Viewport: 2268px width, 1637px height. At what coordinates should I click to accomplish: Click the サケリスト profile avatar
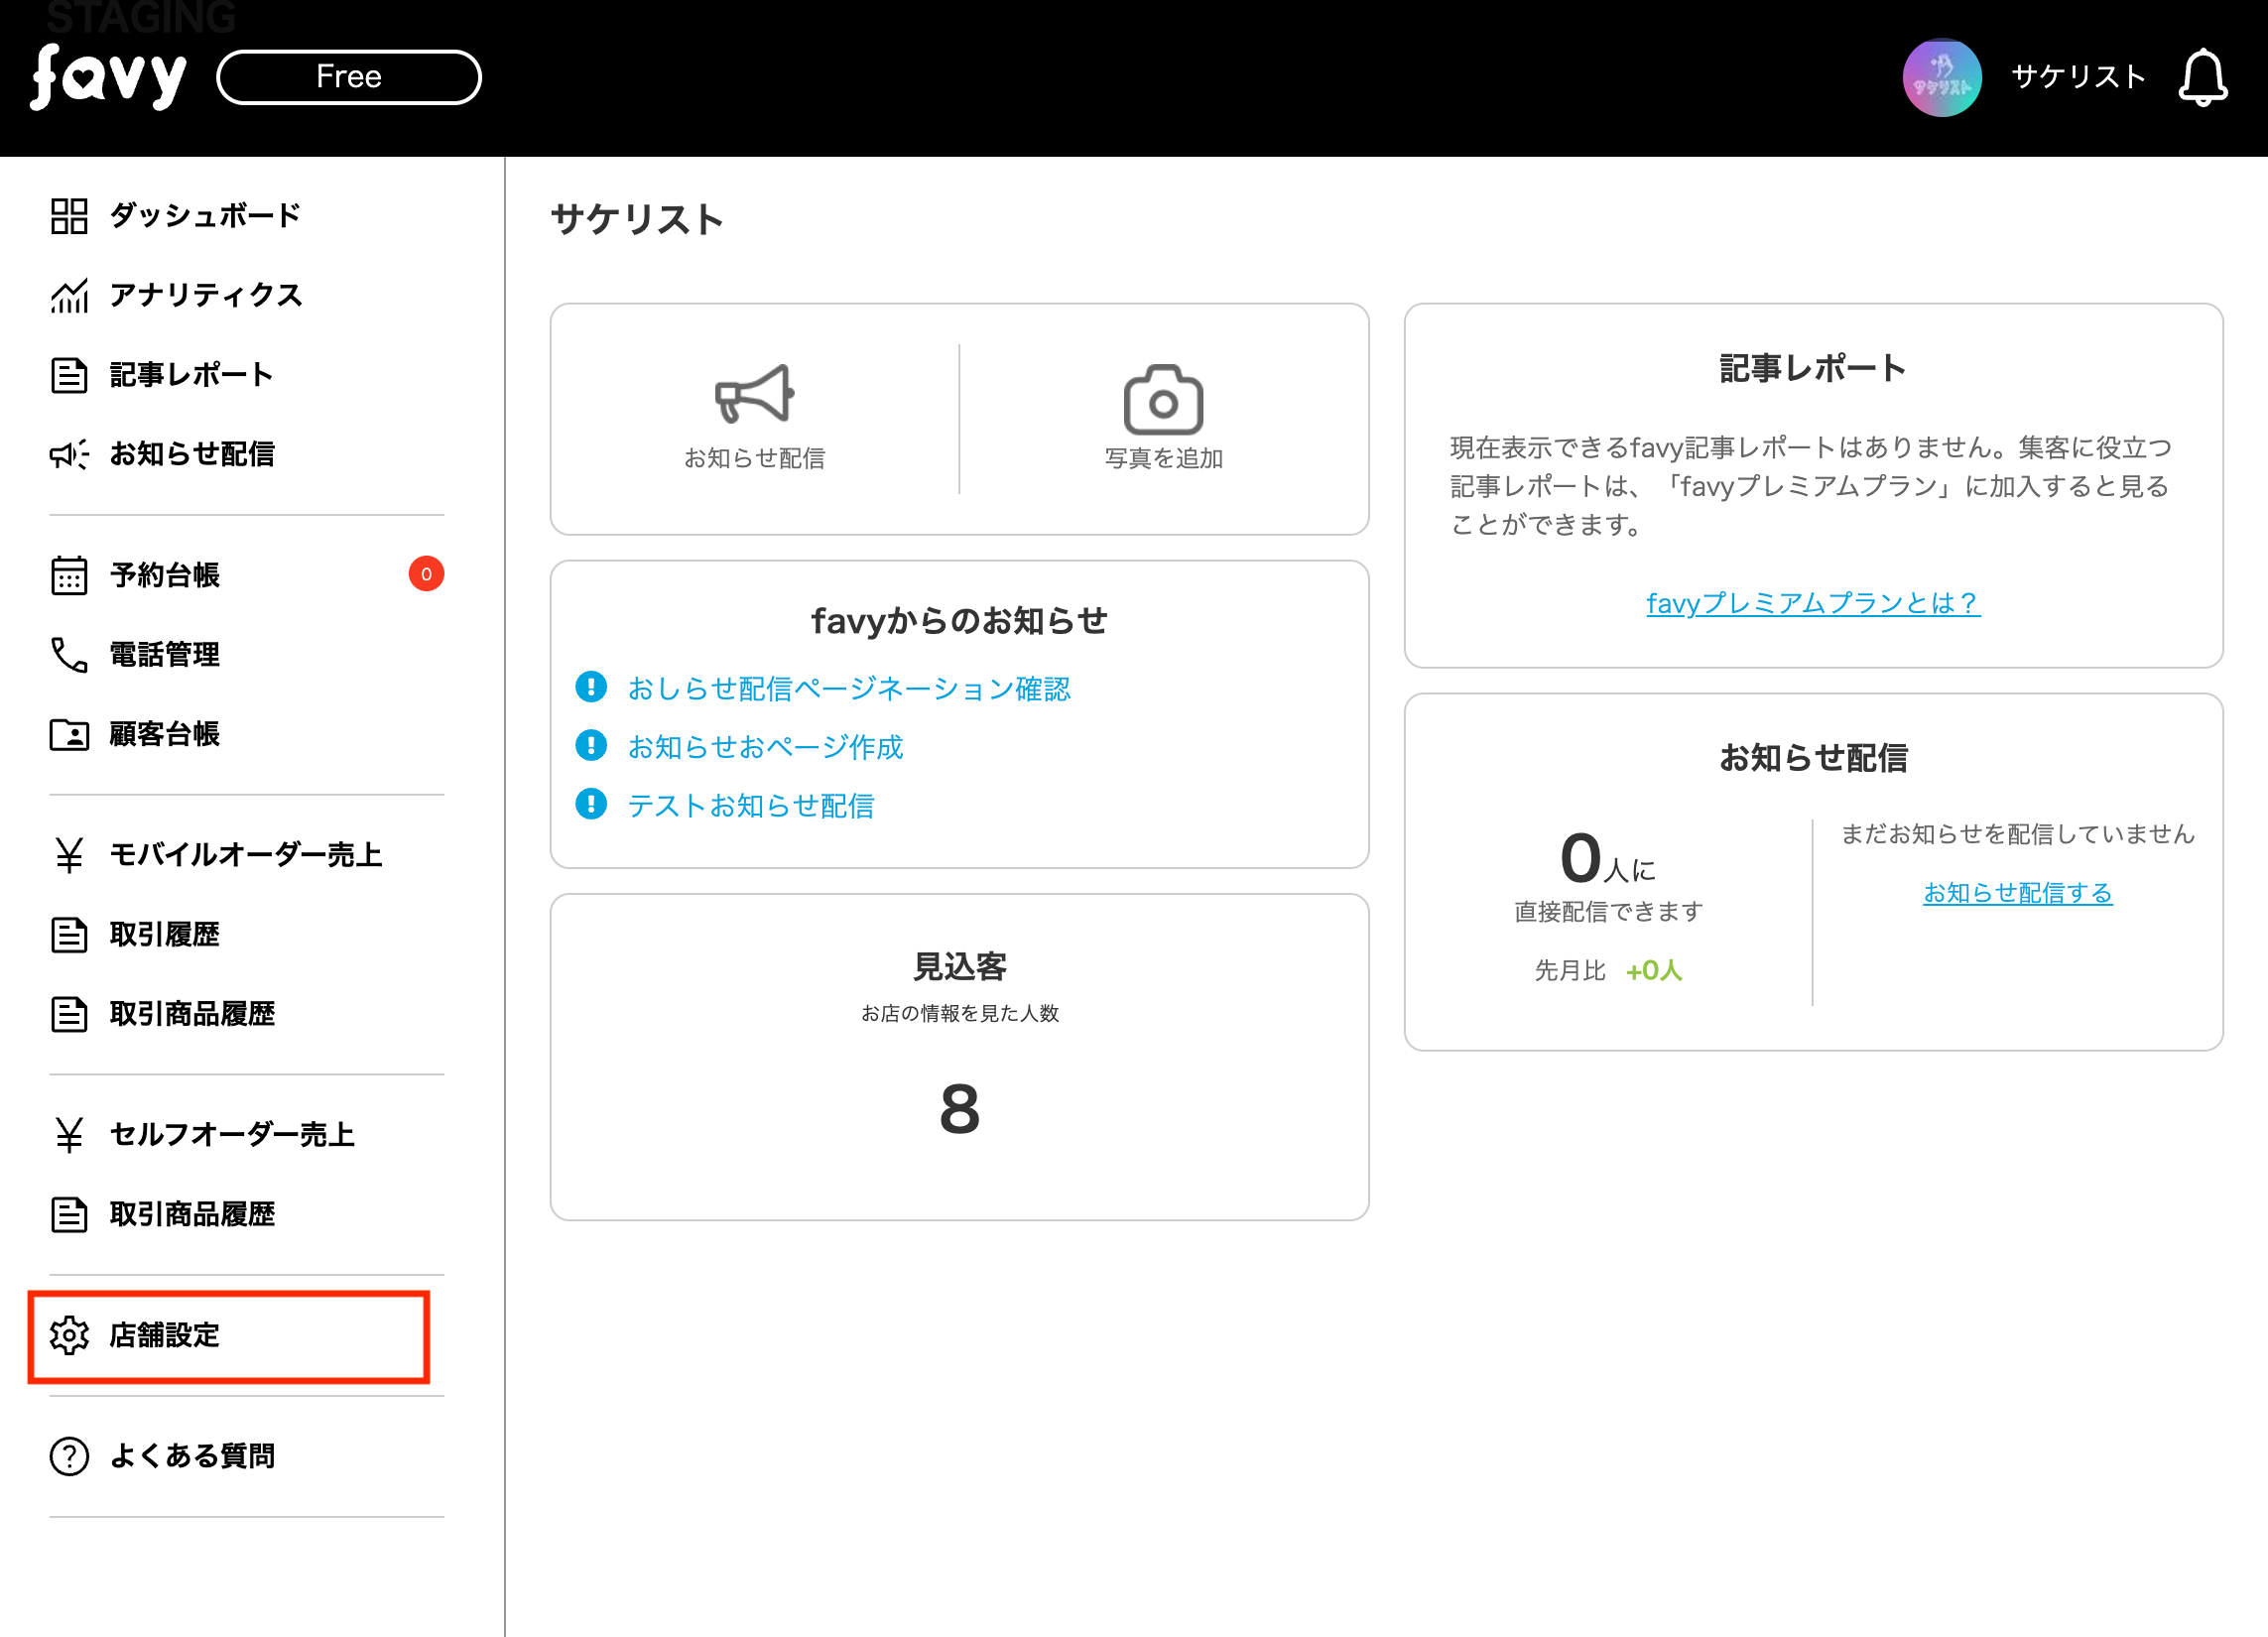tap(1941, 77)
